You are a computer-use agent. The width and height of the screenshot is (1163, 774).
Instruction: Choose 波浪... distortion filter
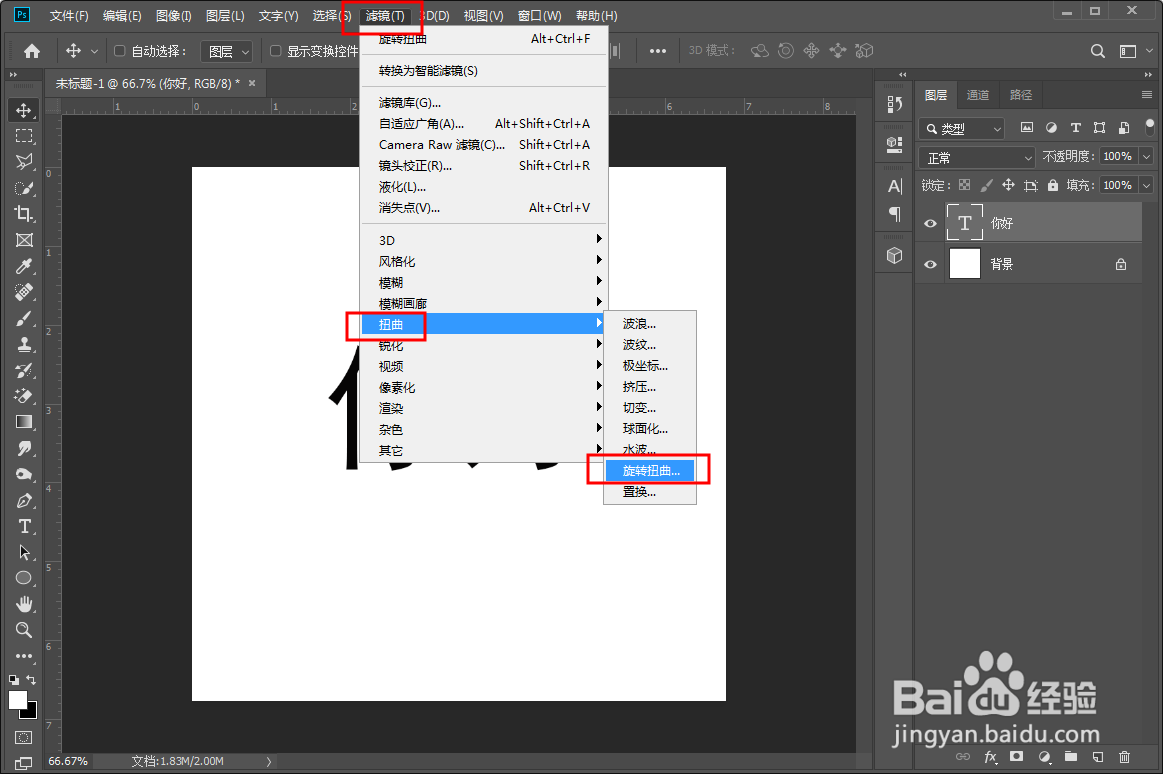(x=650, y=324)
